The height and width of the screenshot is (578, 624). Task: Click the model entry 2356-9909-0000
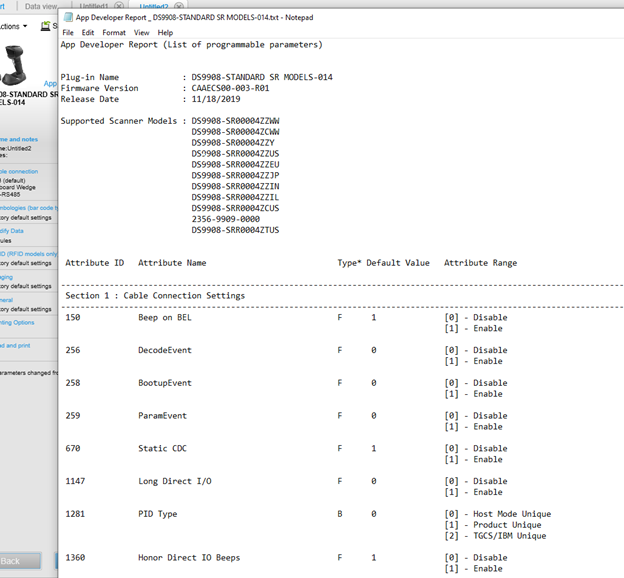(226, 219)
